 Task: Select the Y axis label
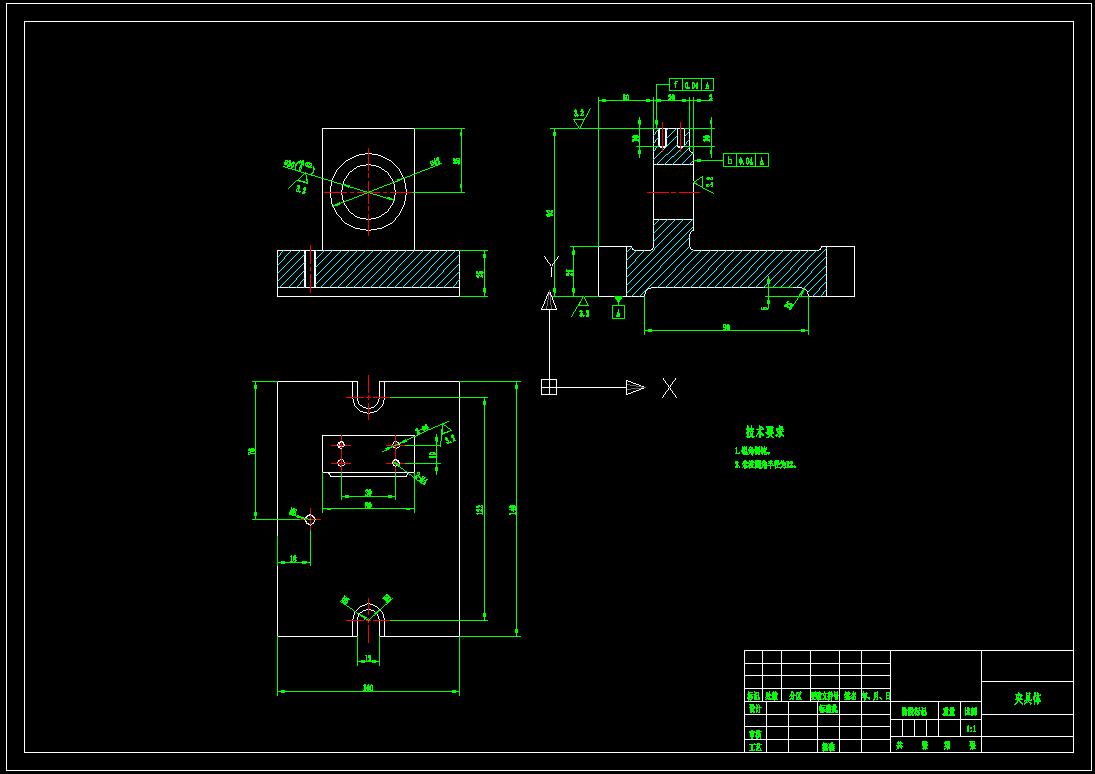(x=552, y=266)
